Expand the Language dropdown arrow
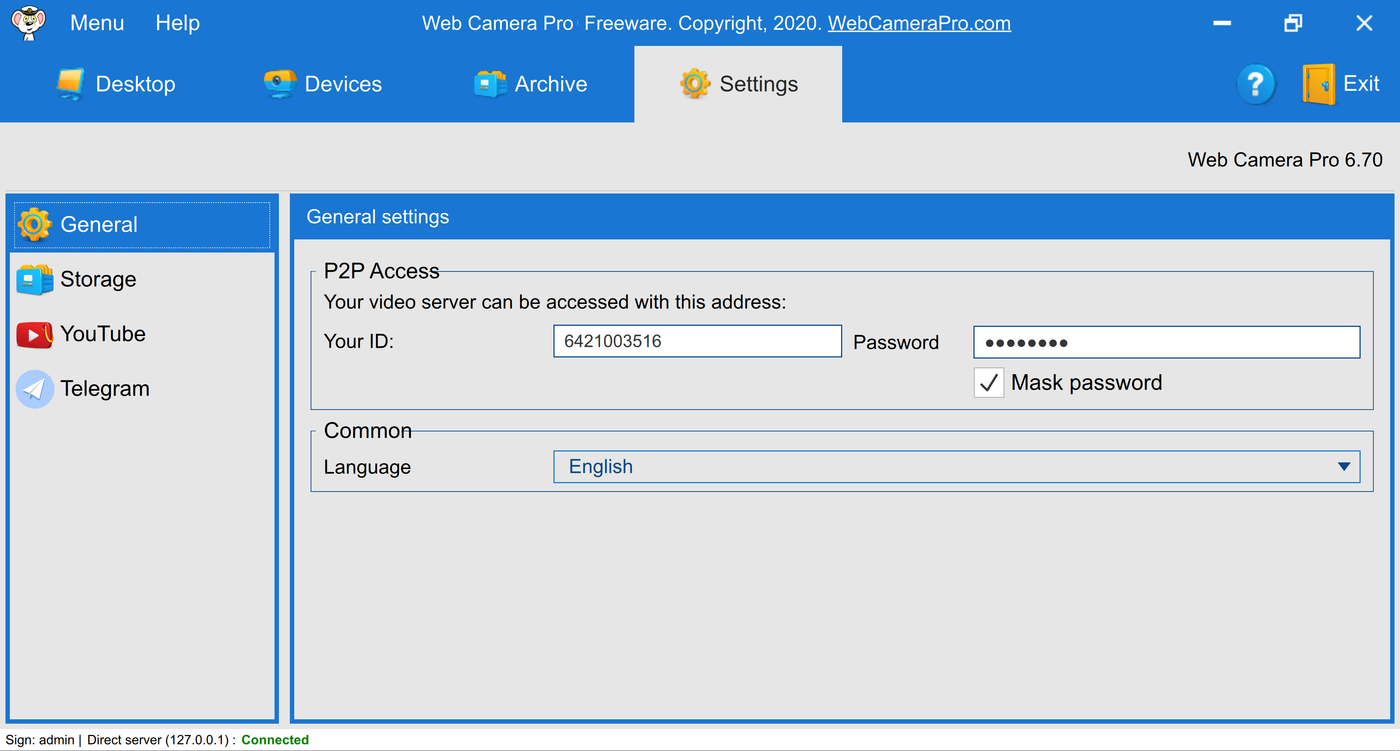This screenshot has width=1400, height=751. coord(1343,467)
